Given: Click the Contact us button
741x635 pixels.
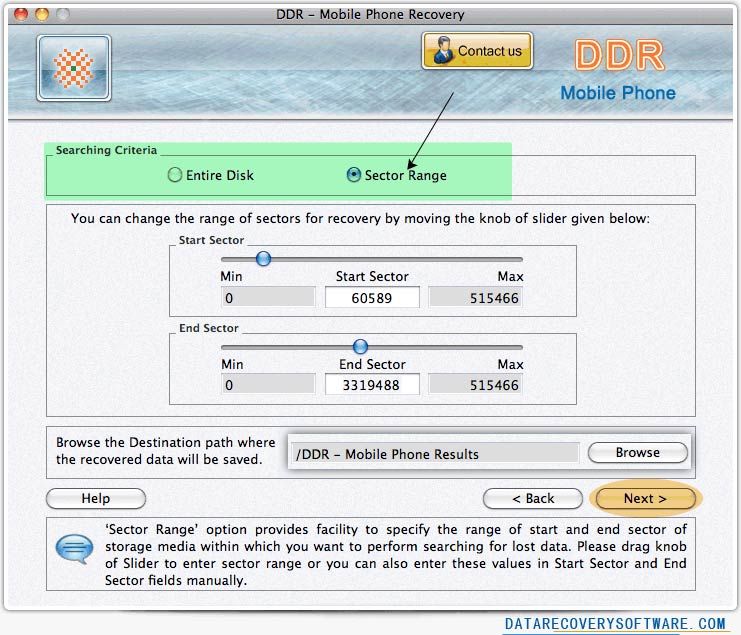Looking at the screenshot, I should pos(477,51).
